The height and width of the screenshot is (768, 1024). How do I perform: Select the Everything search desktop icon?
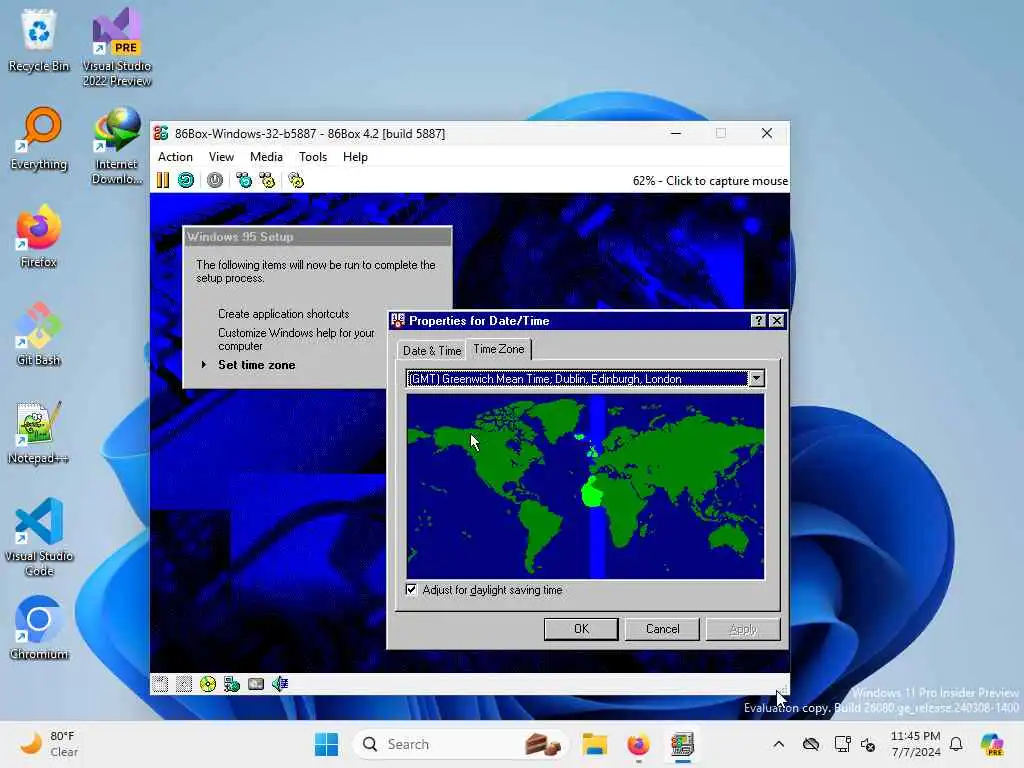[39, 138]
